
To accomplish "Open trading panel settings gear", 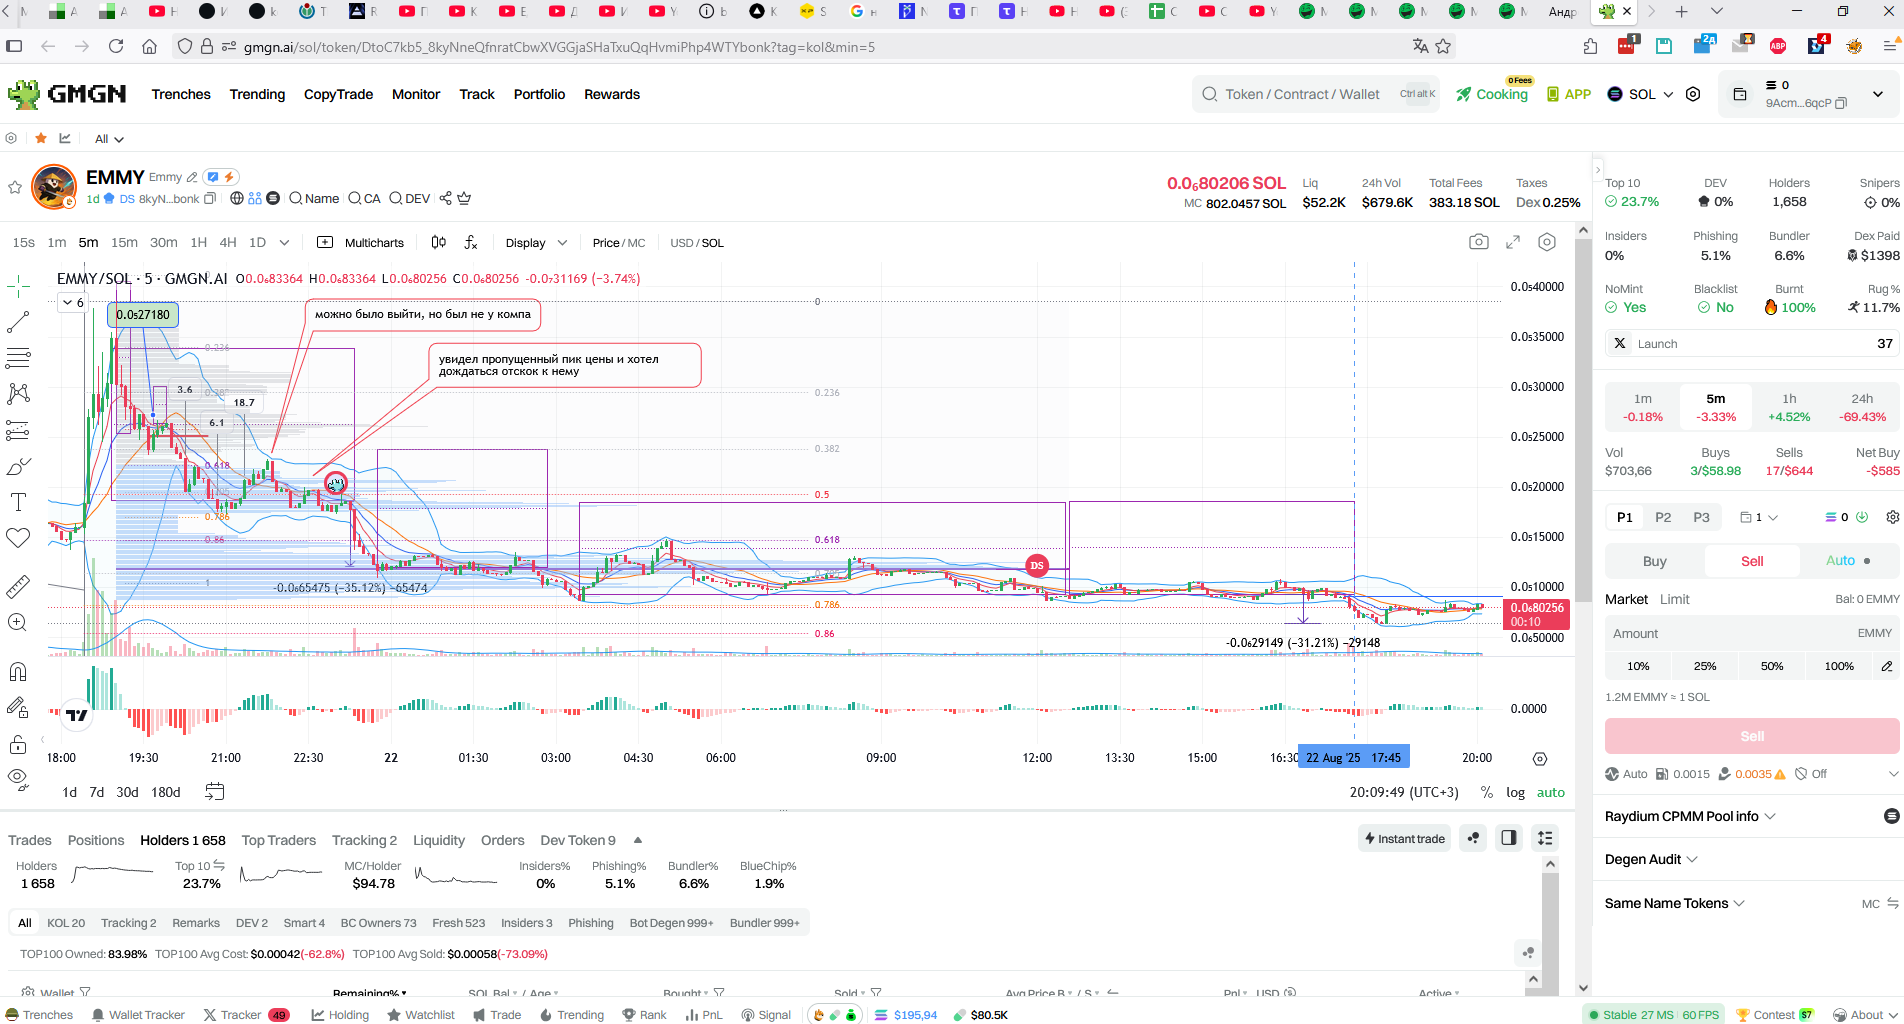I will point(1892,517).
